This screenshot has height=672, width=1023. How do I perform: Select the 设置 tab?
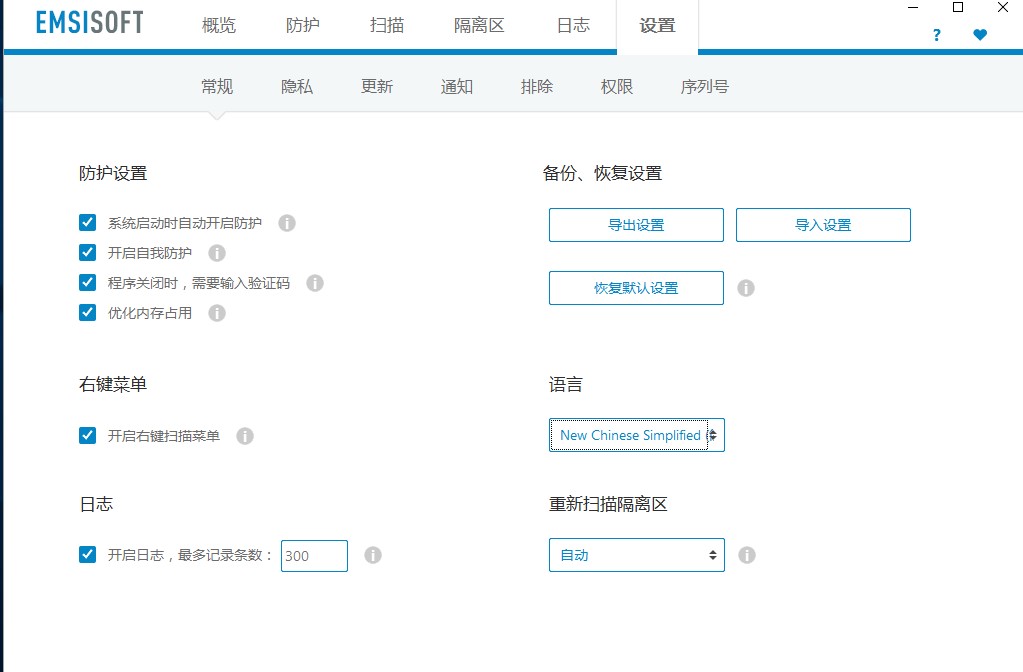point(657,25)
